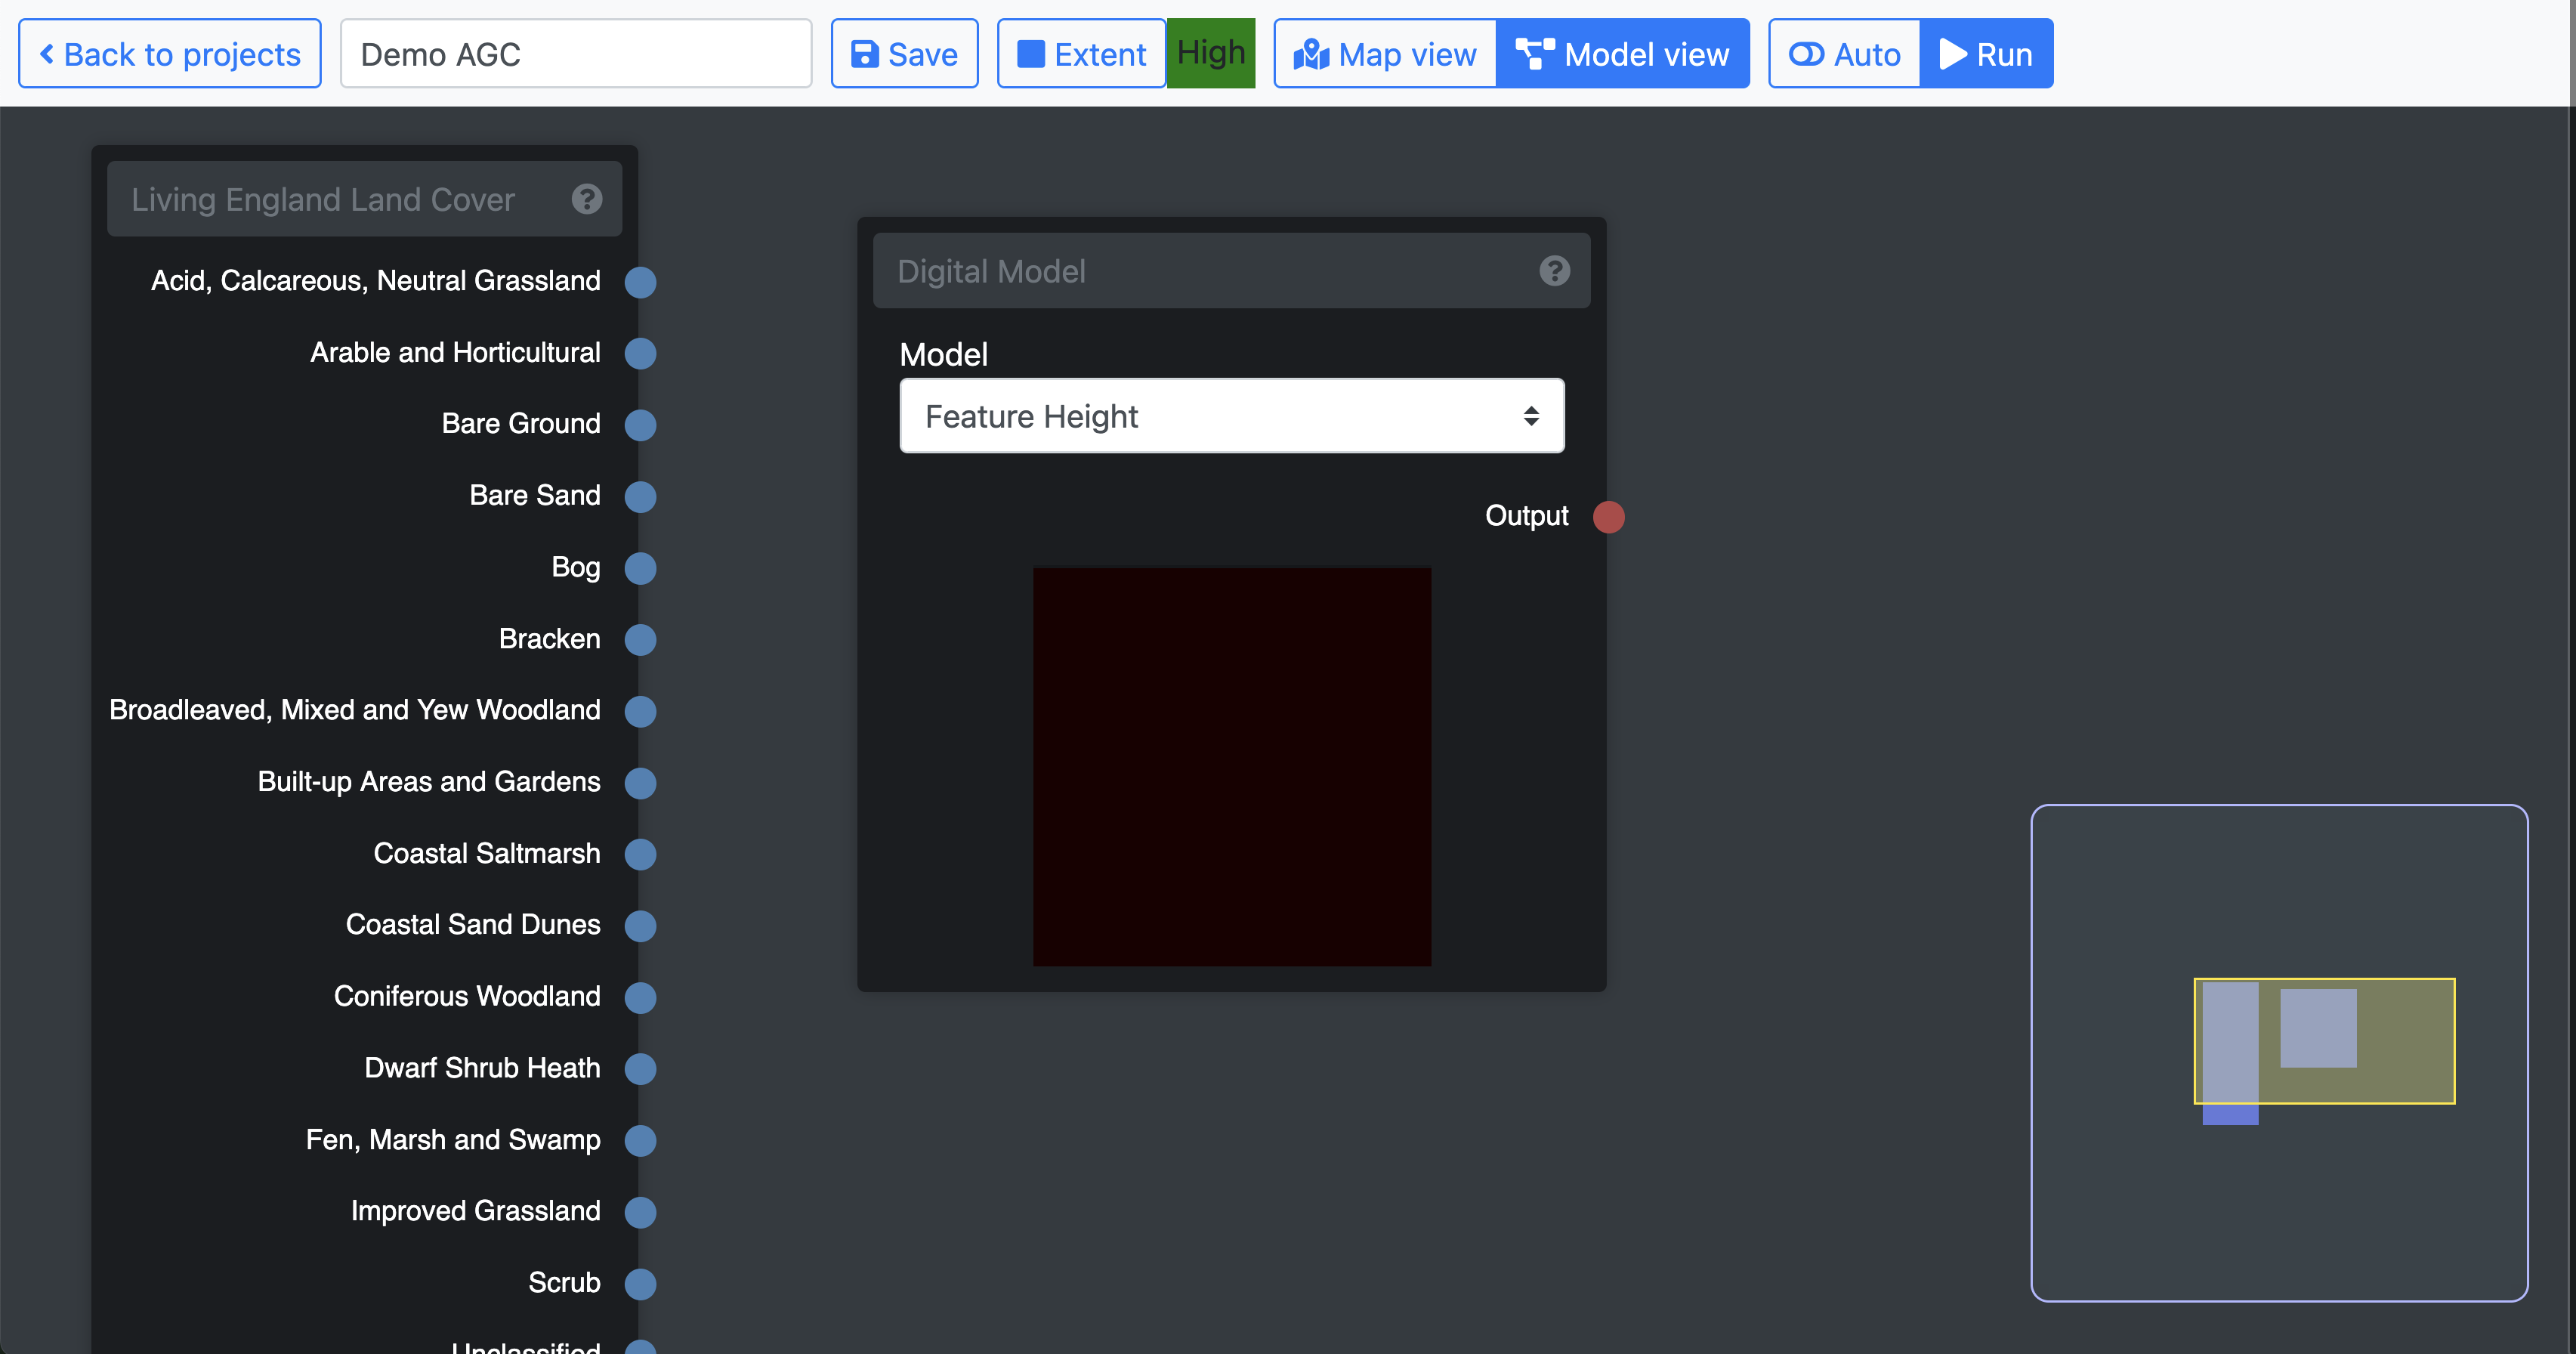Toggle the Auto run switch
The width and height of the screenshot is (2576, 1354).
[1844, 54]
